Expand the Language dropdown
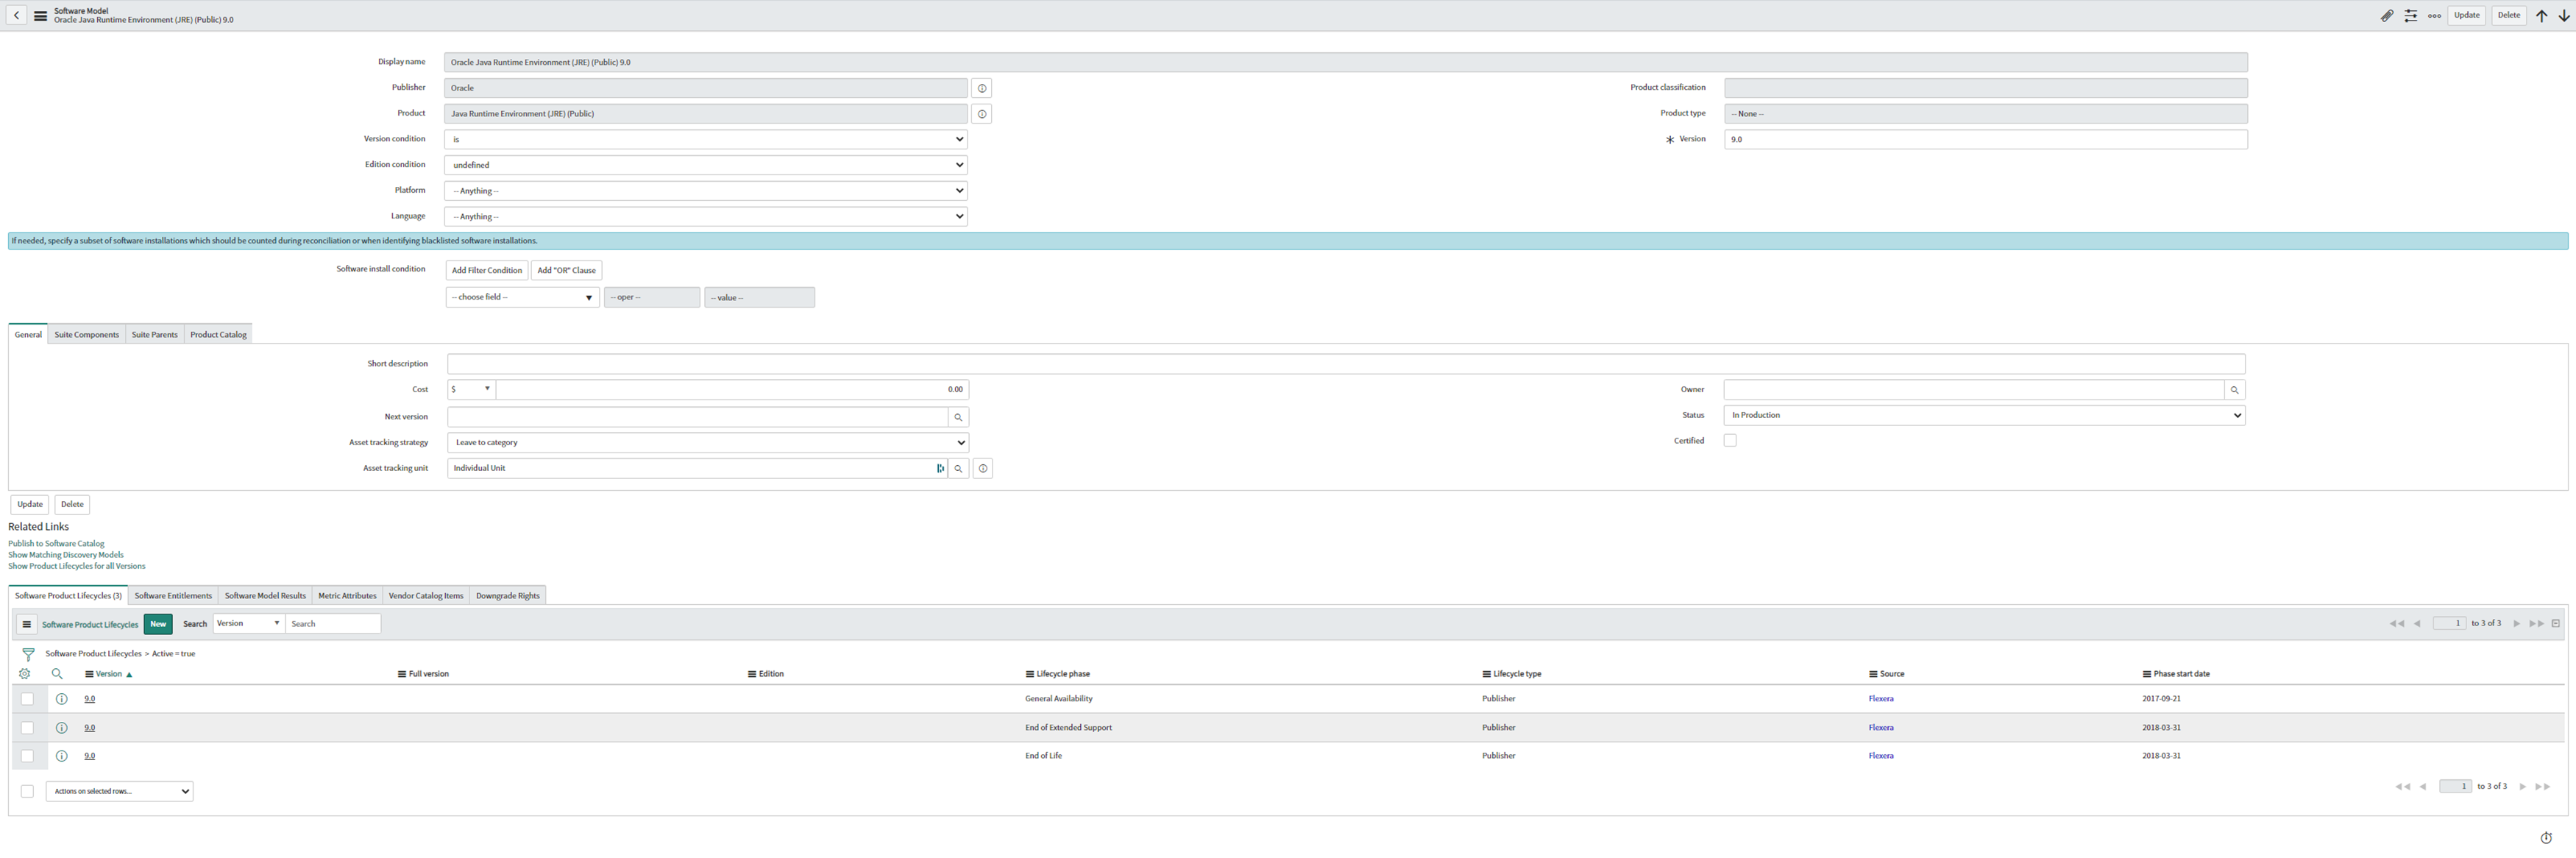 706,216
